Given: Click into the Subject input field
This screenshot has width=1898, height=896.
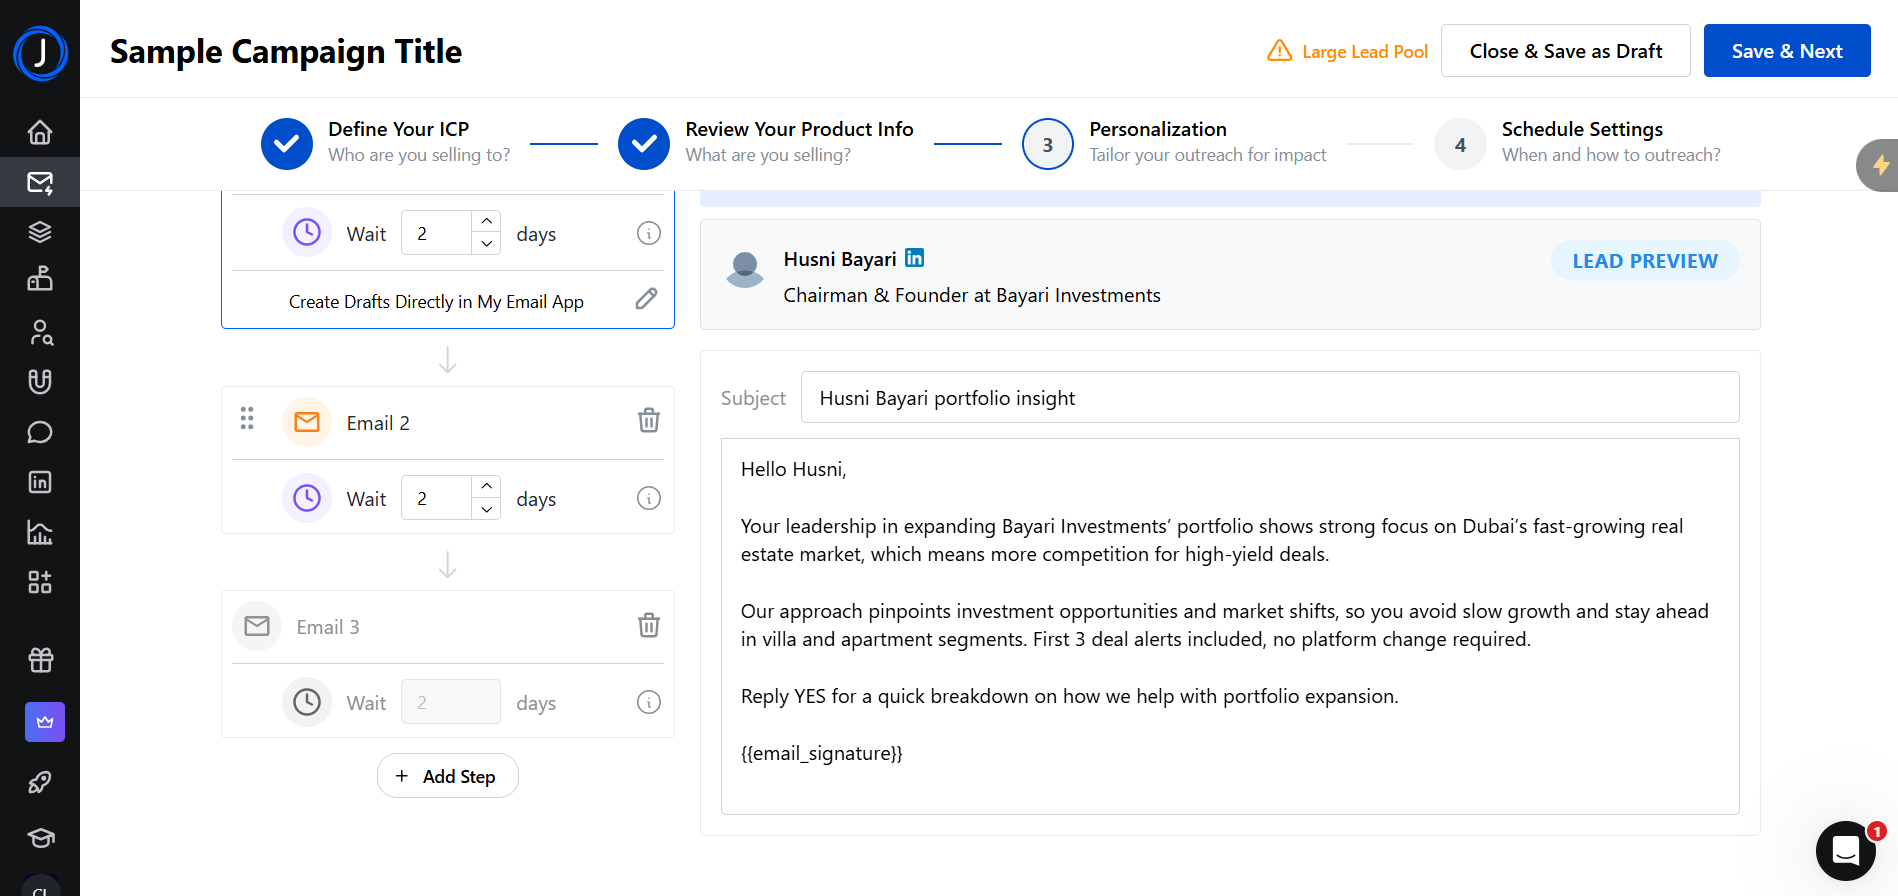Looking at the screenshot, I should click(x=1269, y=398).
